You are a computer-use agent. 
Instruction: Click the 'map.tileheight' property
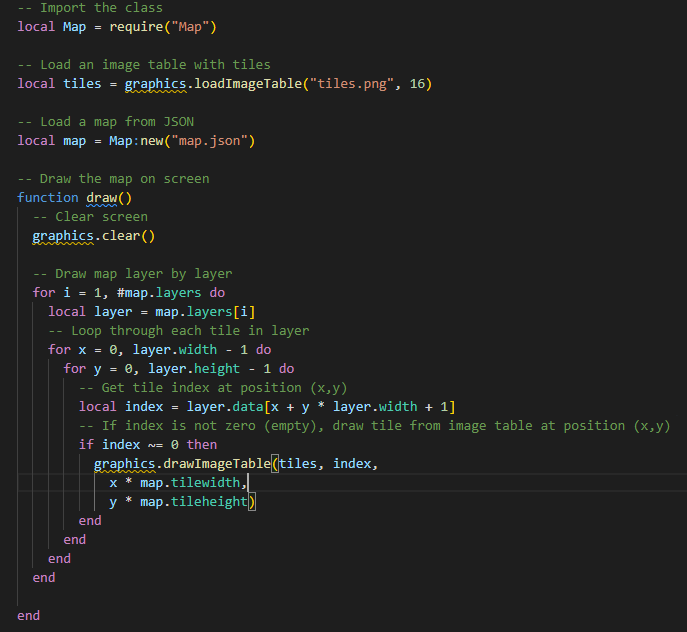[x=194, y=502]
